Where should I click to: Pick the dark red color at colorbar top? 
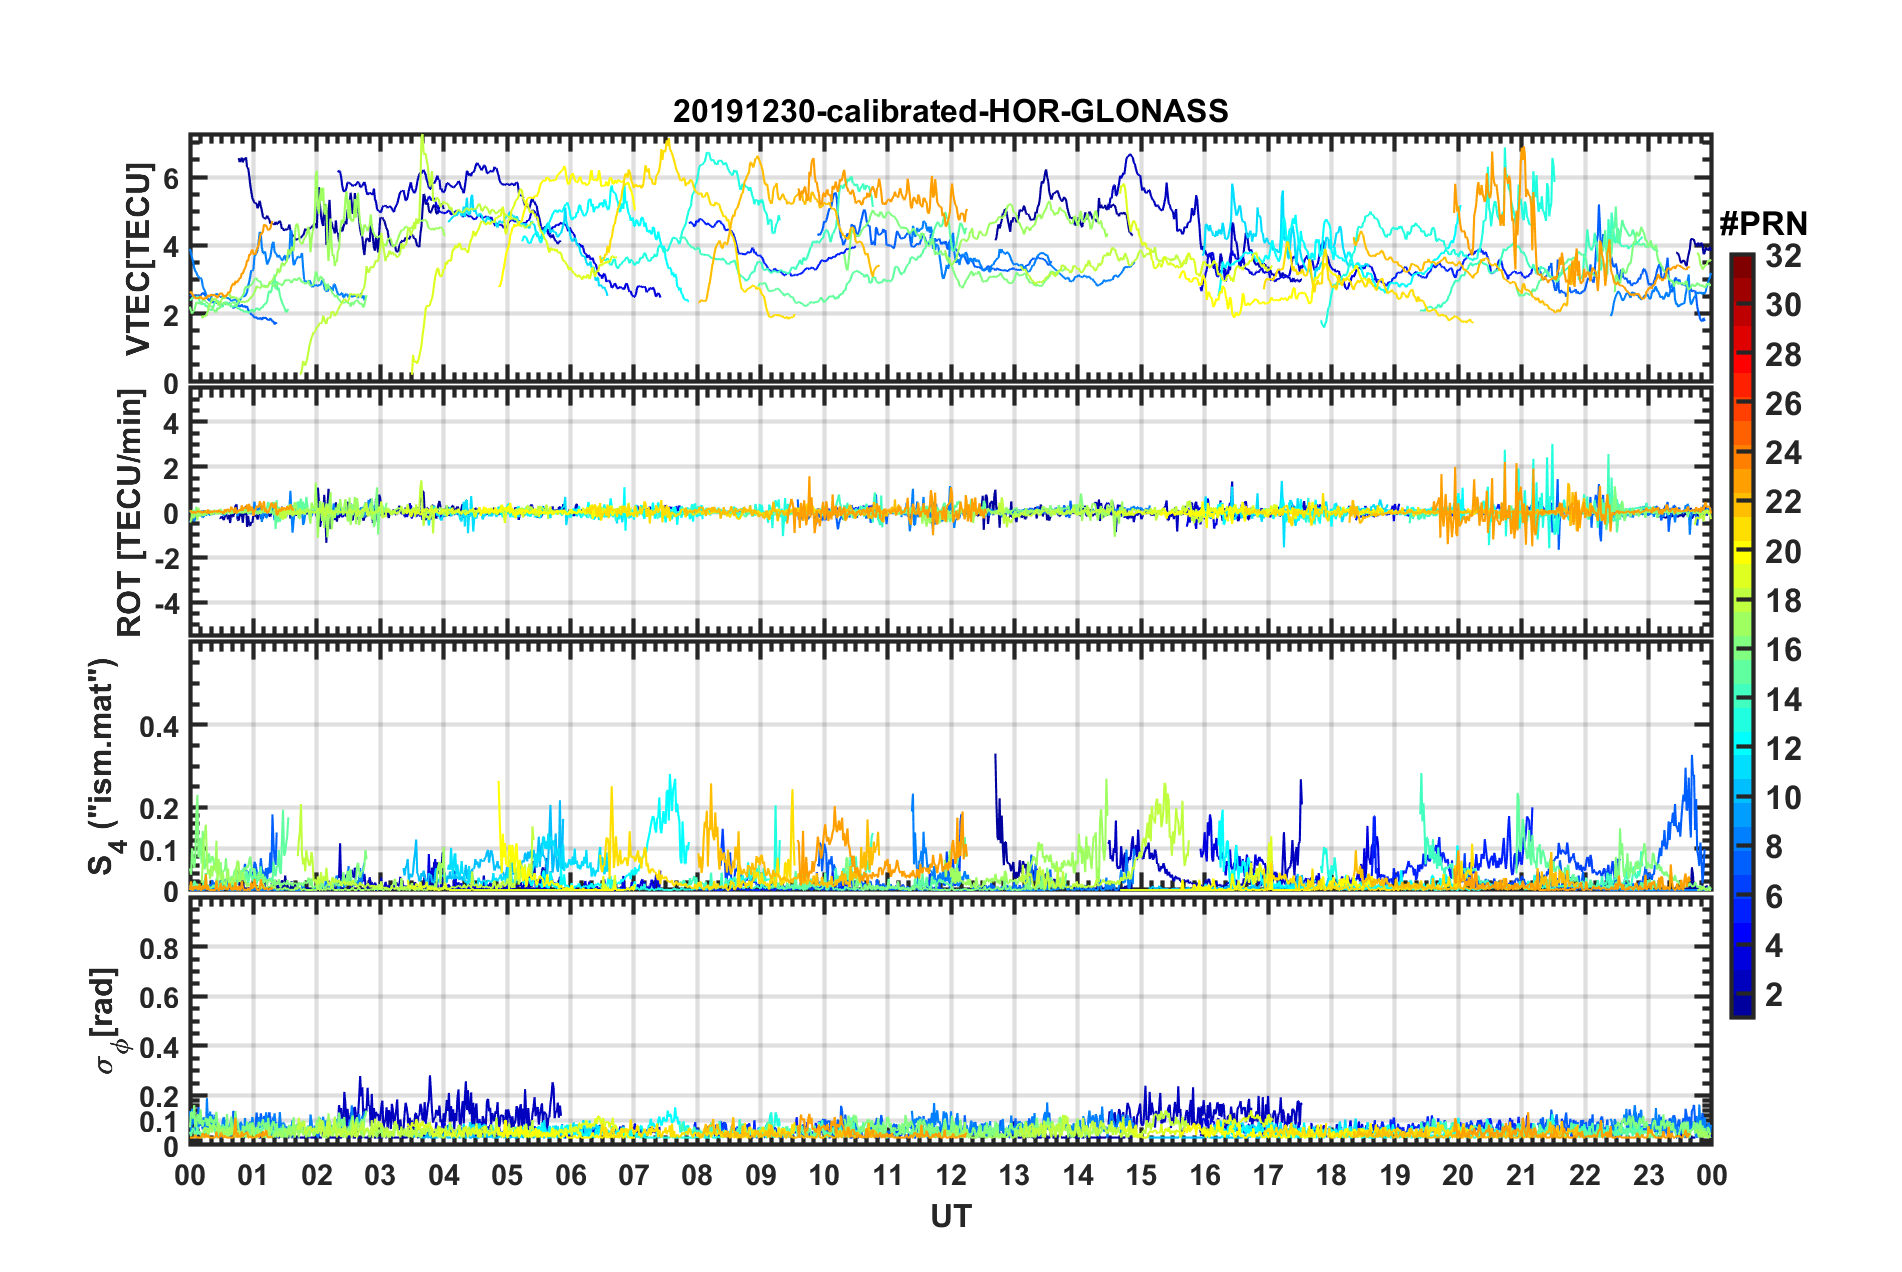[1742, 262]
